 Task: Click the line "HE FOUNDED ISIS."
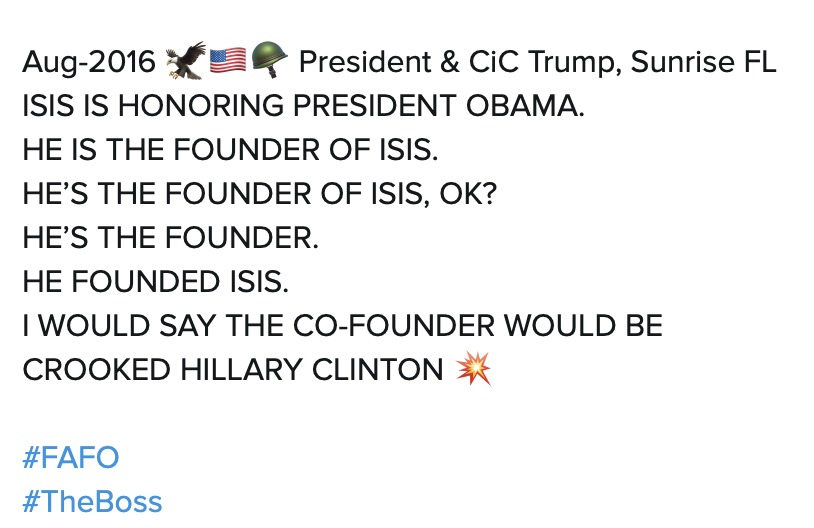[x=155, y=282]
